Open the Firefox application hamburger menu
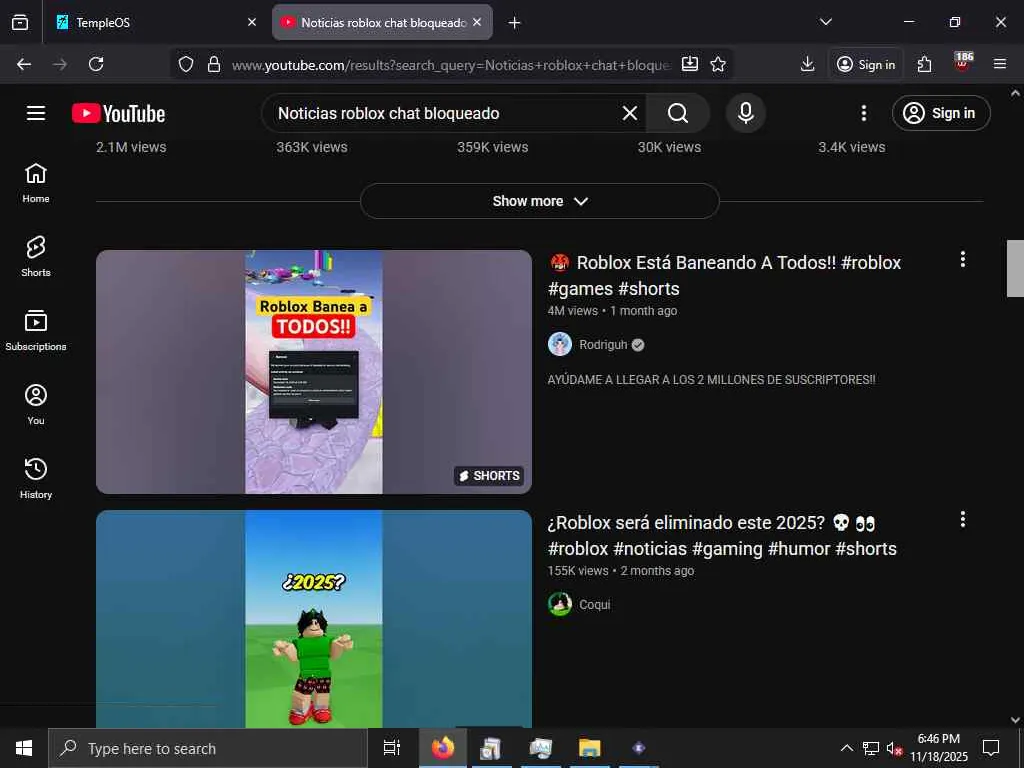This screenshot has width=1024, height=768. pos(999,64)
